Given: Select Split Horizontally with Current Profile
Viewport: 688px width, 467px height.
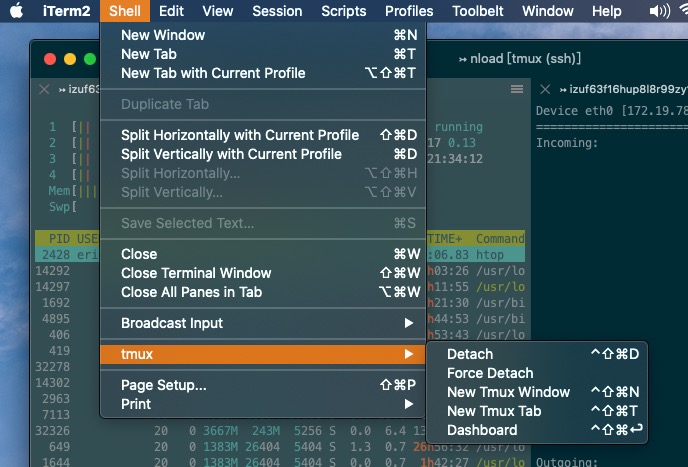Looking at the screenshot, I should pyautogui.click(x=263, y=135).
